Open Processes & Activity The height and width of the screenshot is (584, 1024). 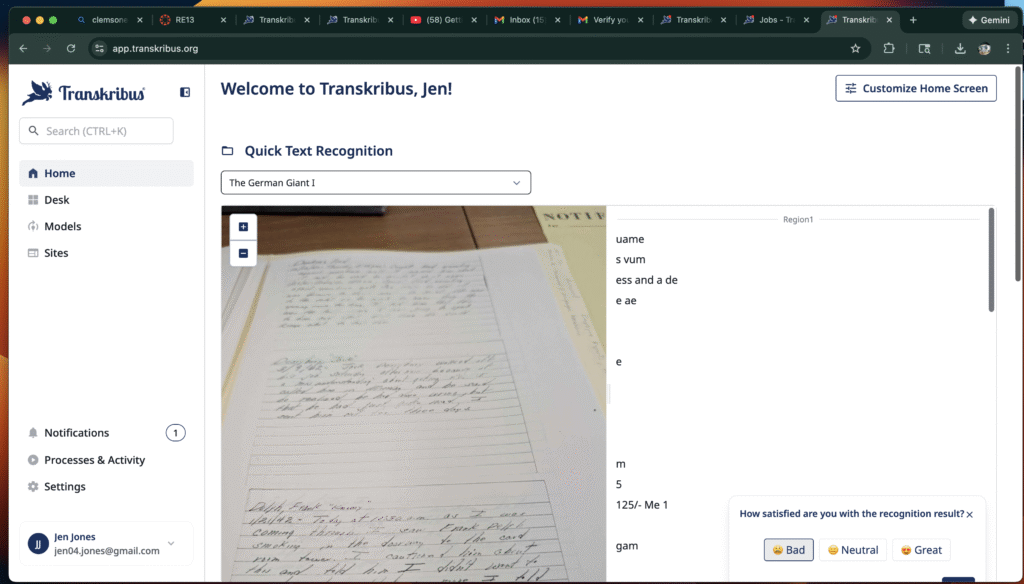tap(94, 460)
